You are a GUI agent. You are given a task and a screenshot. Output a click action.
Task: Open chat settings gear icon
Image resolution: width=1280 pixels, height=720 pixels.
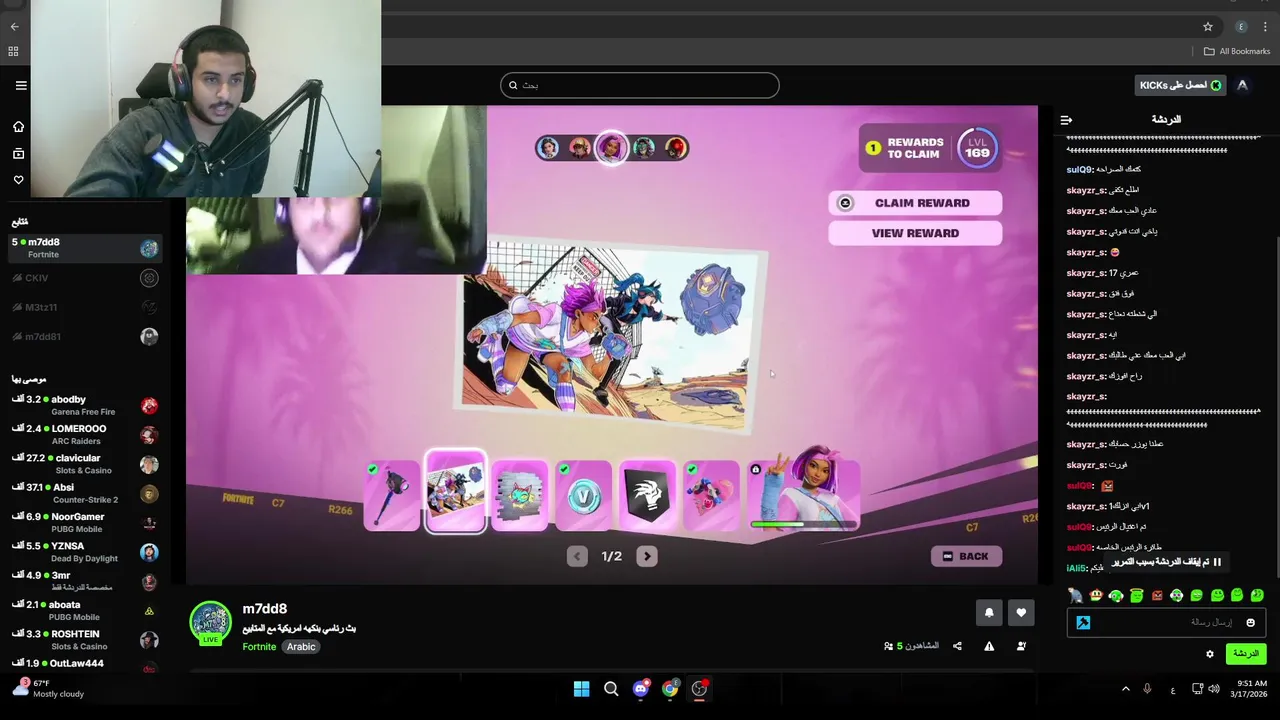pyautogui.click(x=1209, y=654)
